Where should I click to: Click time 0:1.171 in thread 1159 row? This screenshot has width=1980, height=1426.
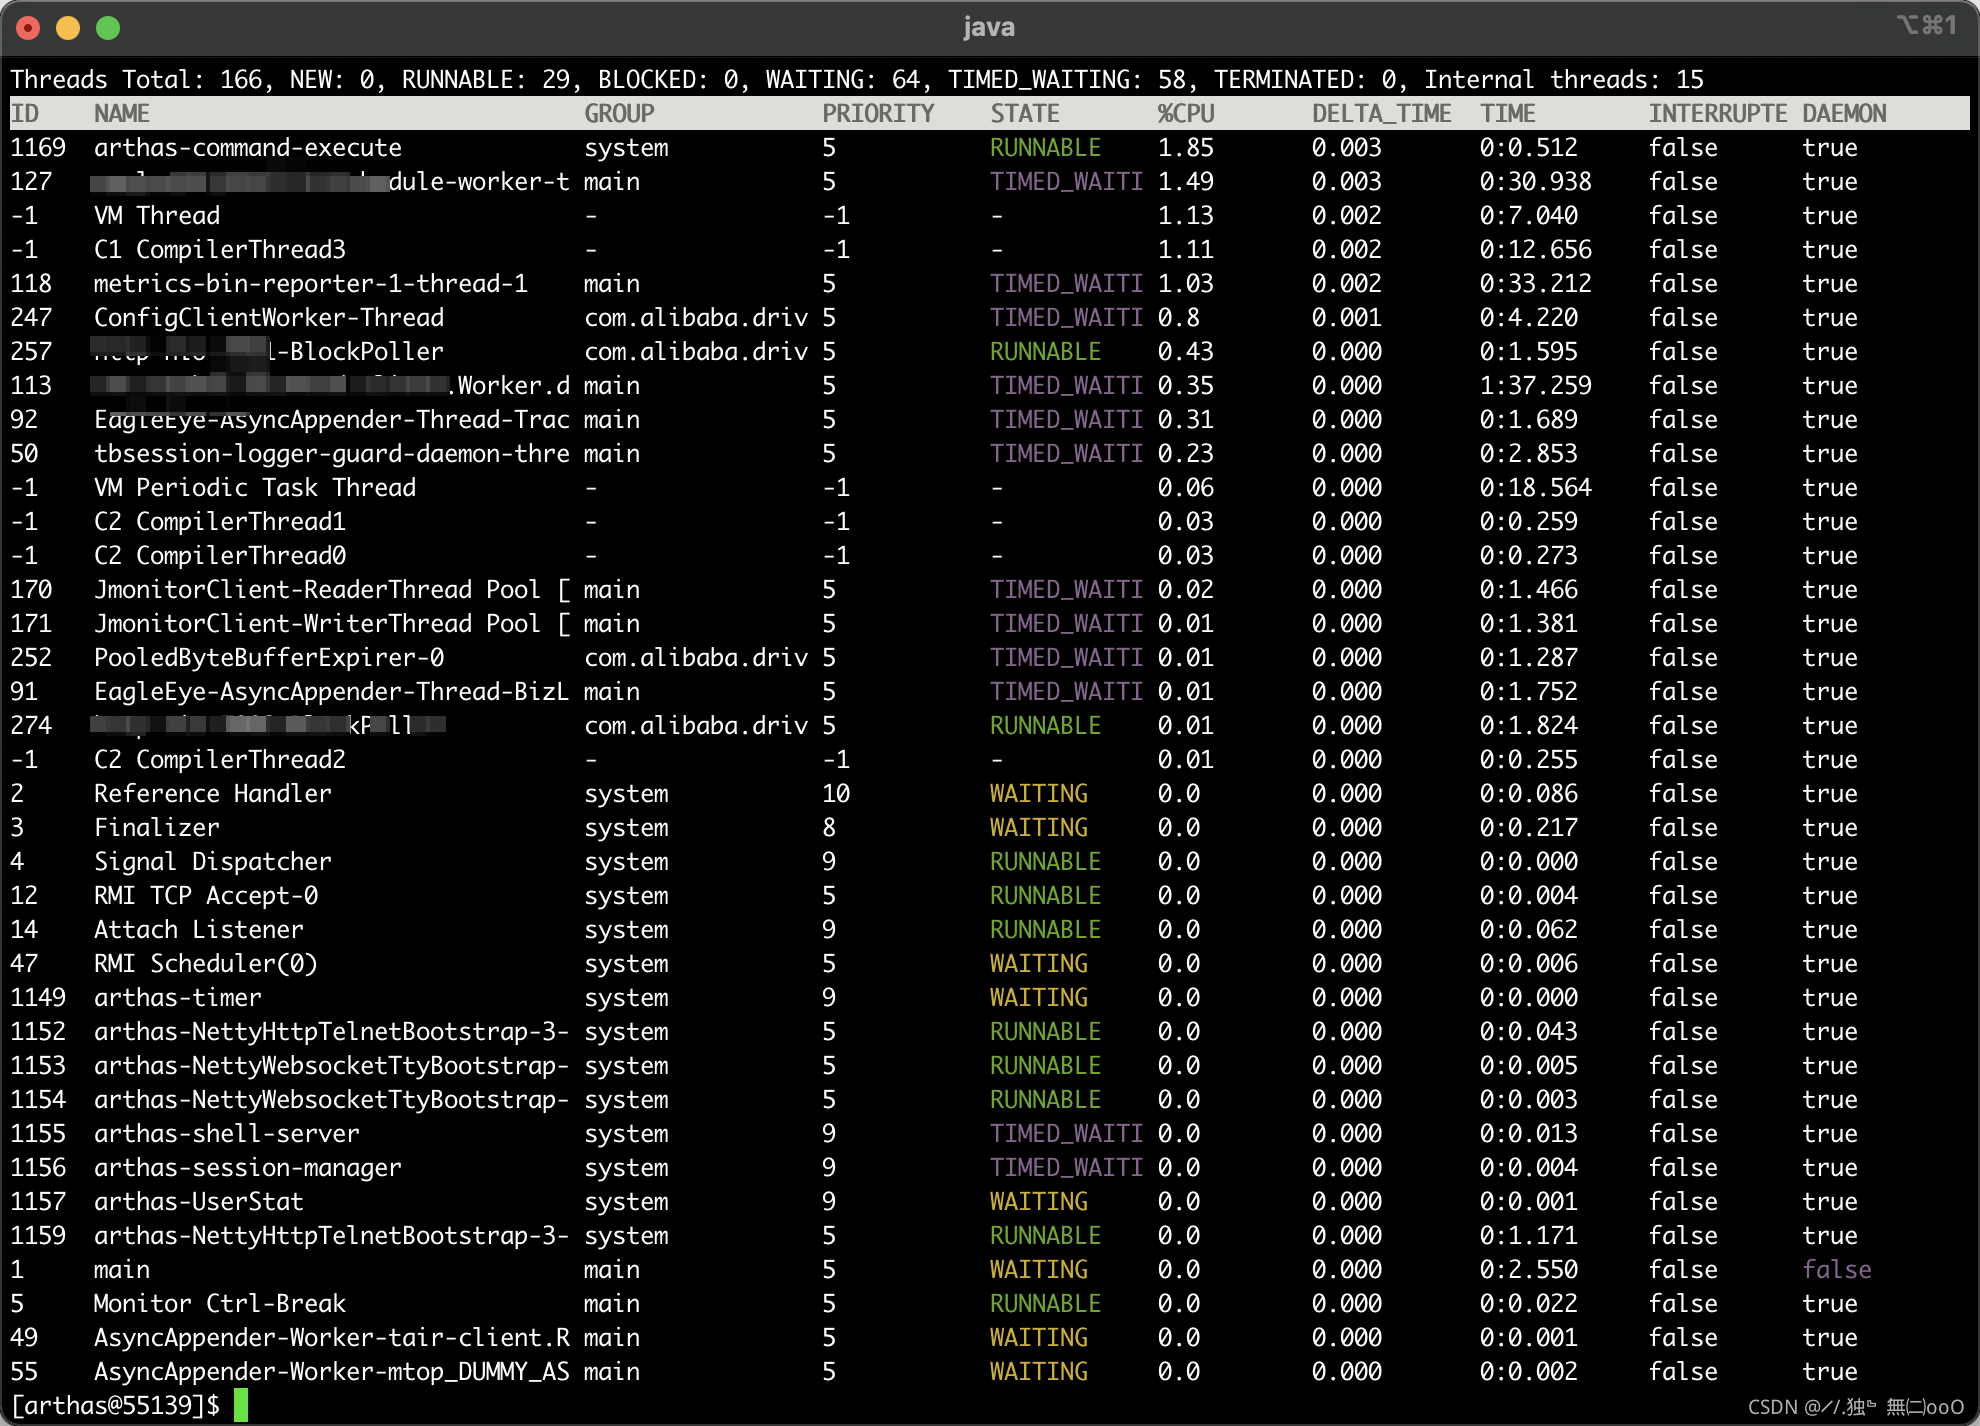click(1529, 1236)
